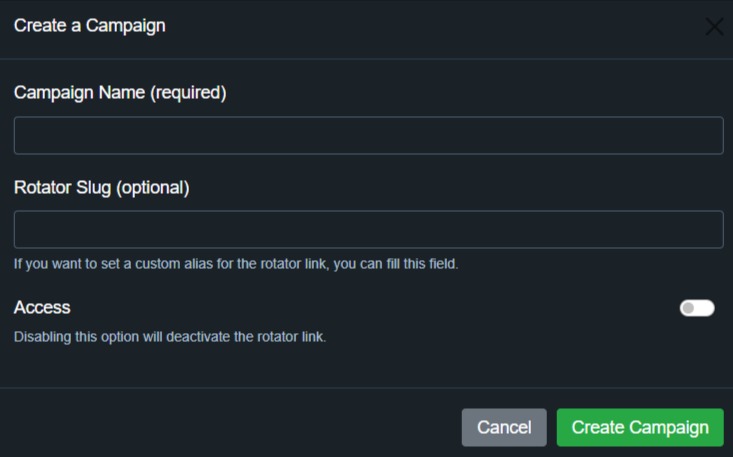Click inside the Campaign Name field
The width and height of the screenshot is (733, 457).
[368, 136]
